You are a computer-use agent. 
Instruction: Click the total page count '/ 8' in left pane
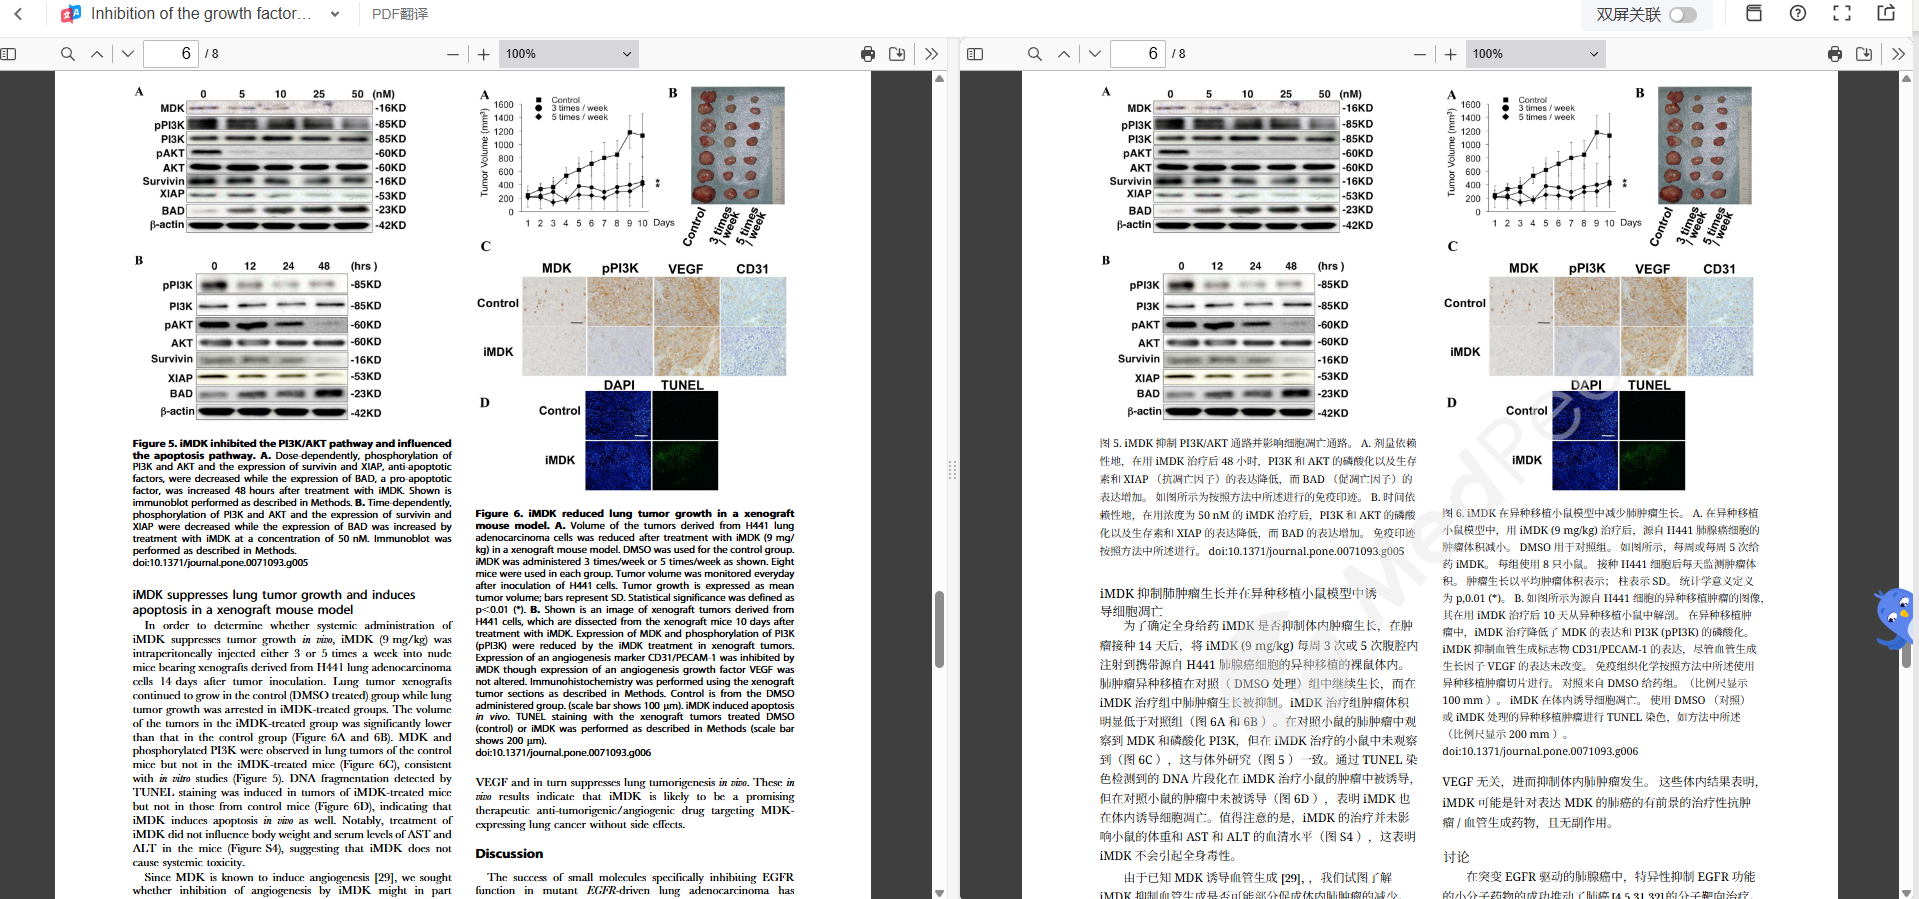pos(212,54)
